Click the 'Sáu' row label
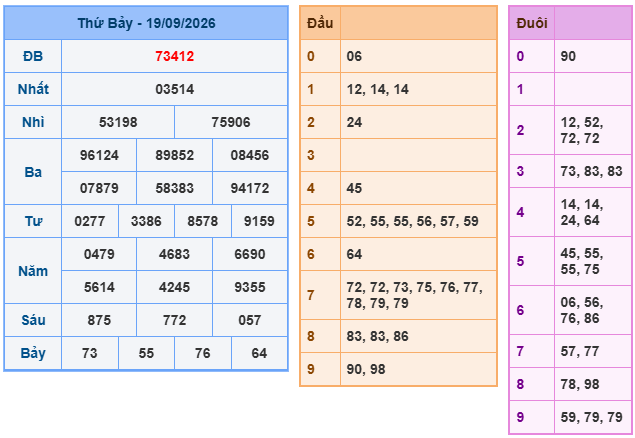The image size is (635, 438). click(33, 320)
